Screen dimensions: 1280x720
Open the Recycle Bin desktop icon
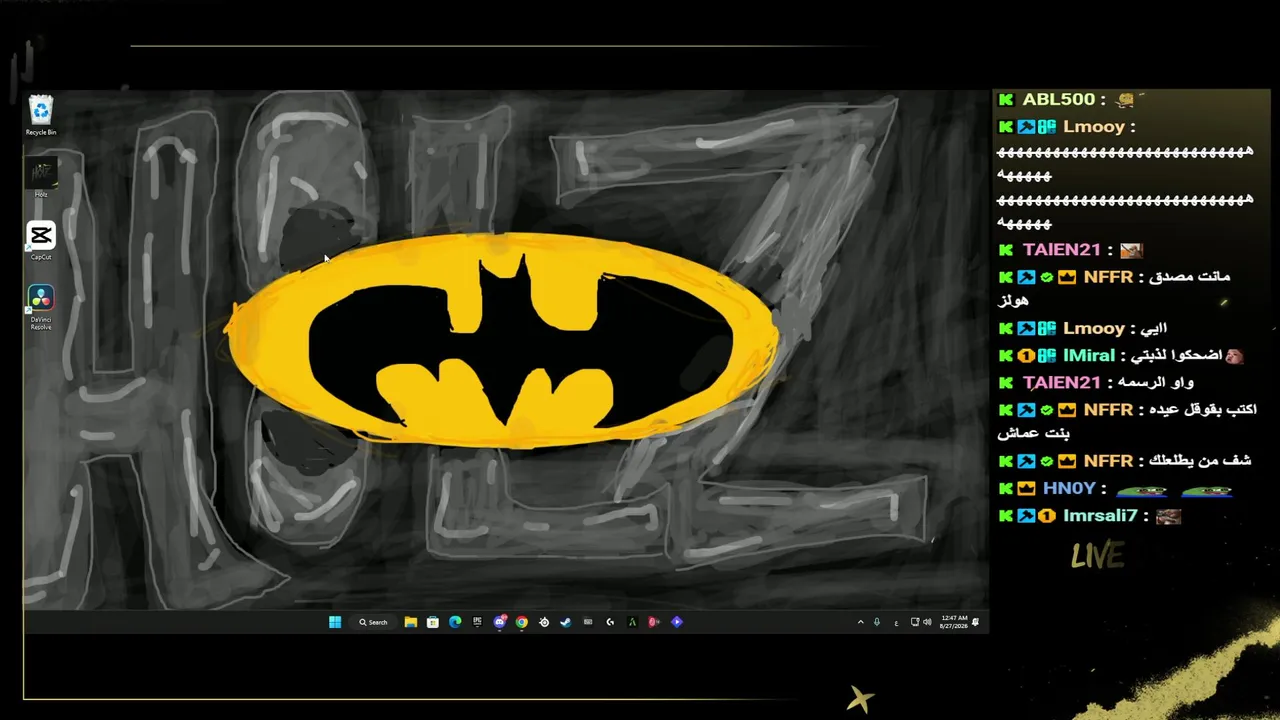[x=40, y=115]
